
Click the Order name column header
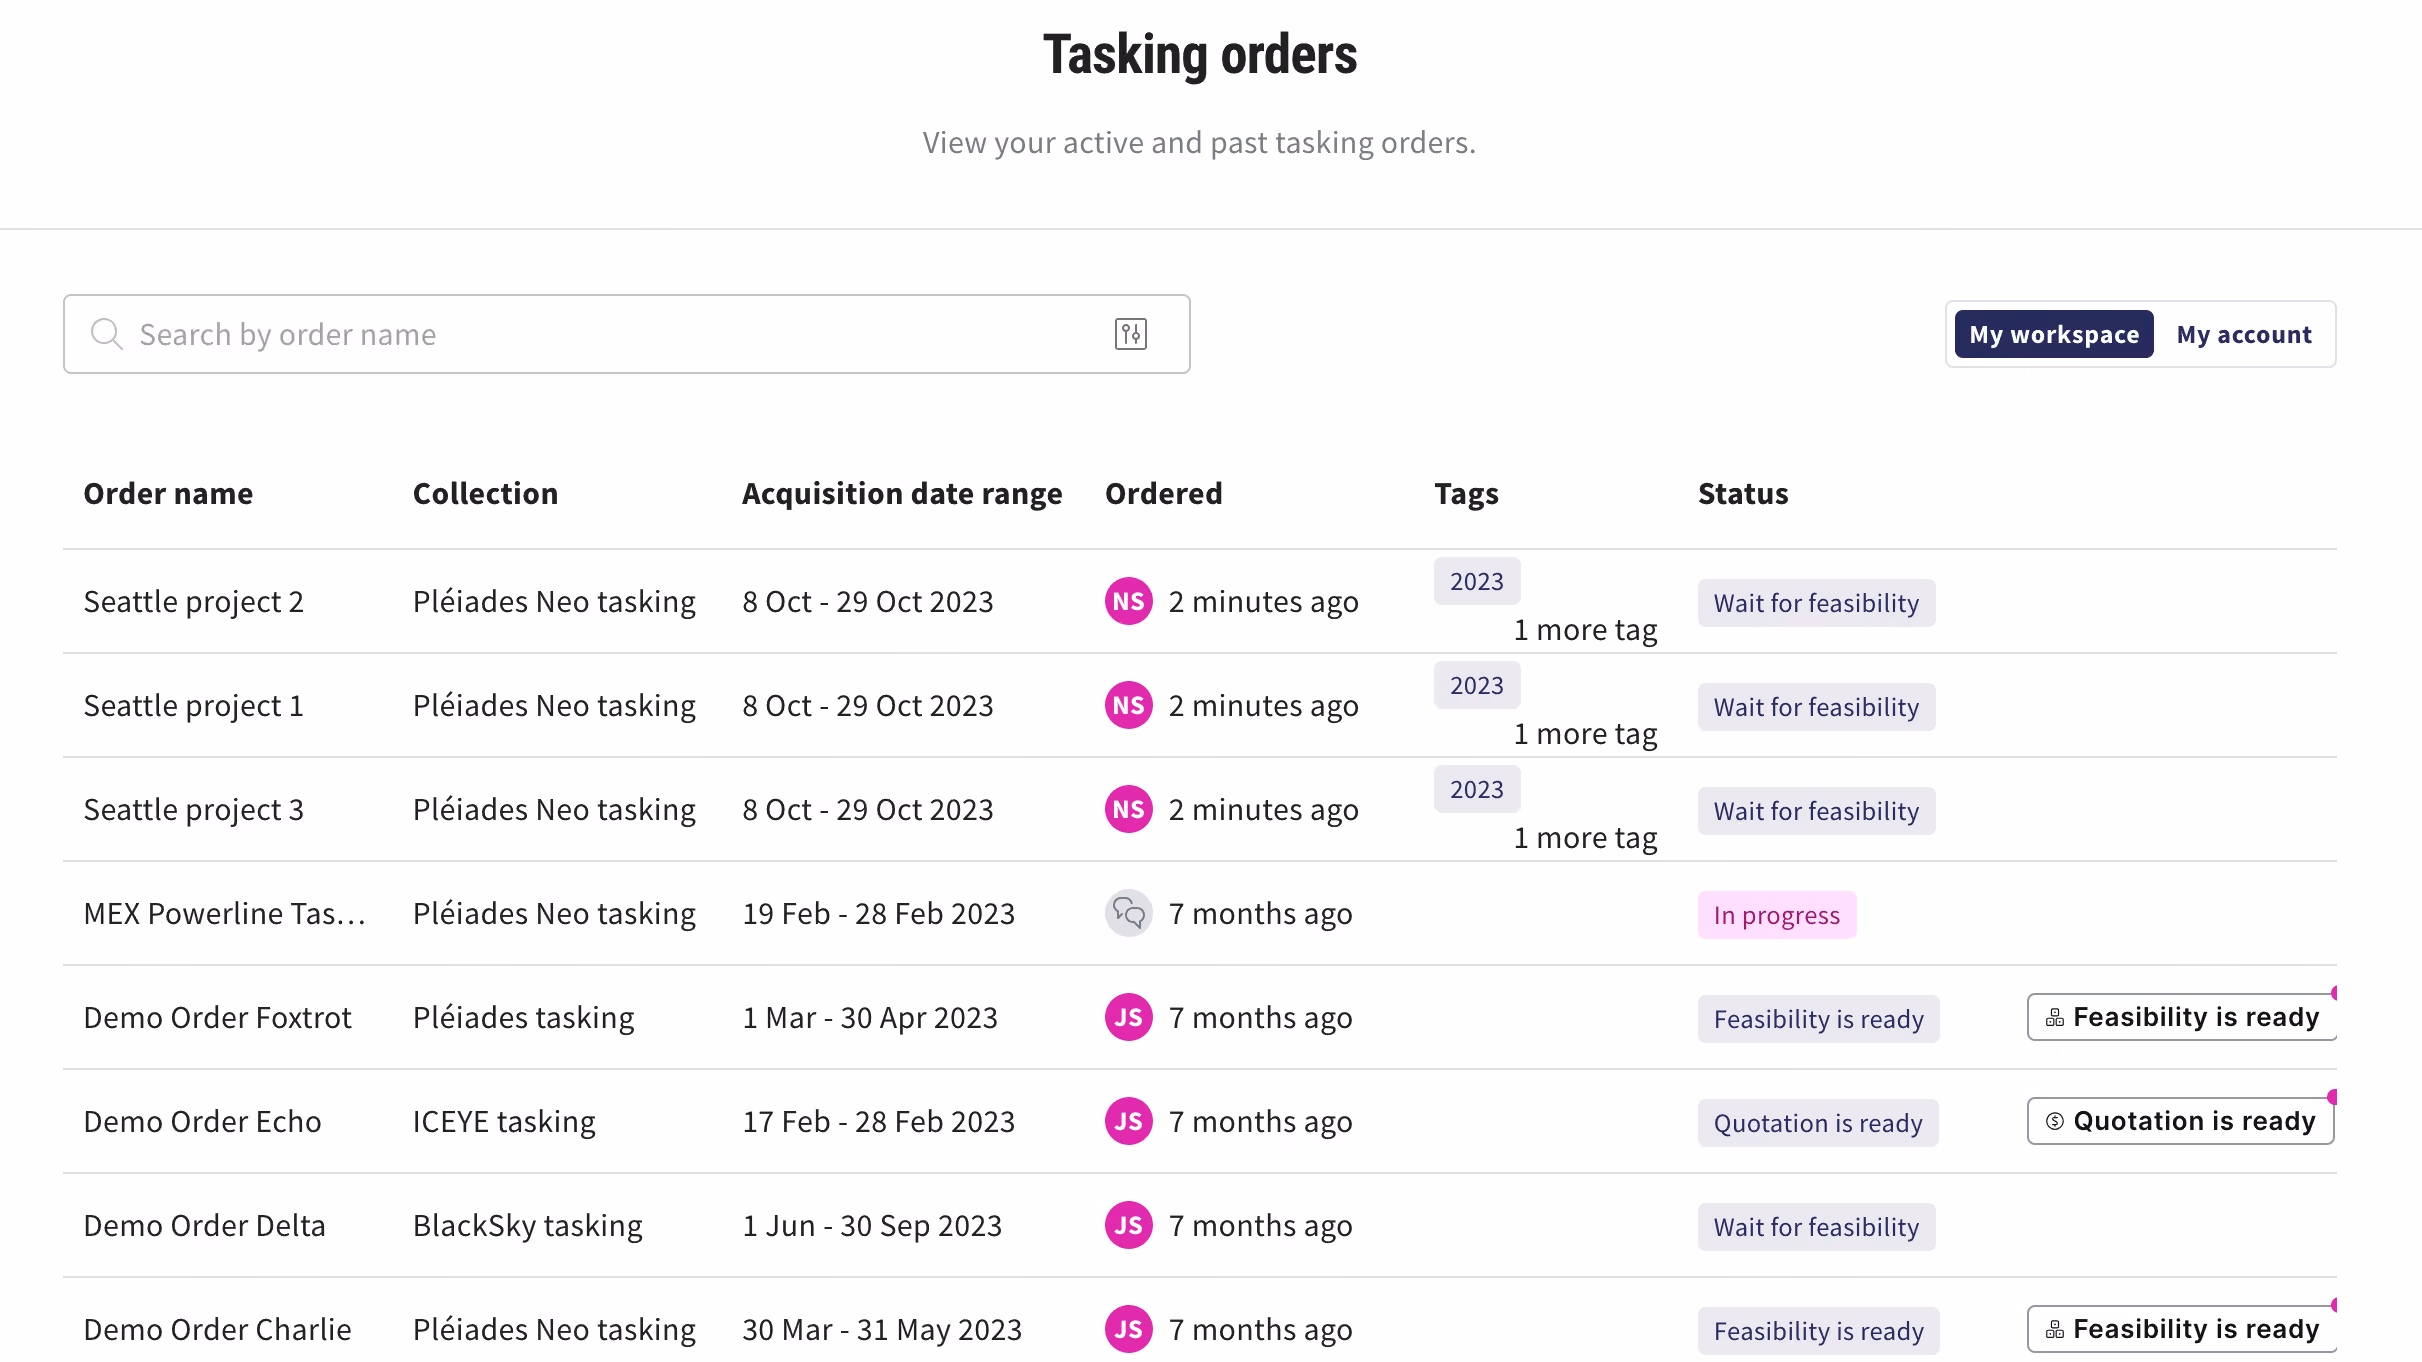168,494
